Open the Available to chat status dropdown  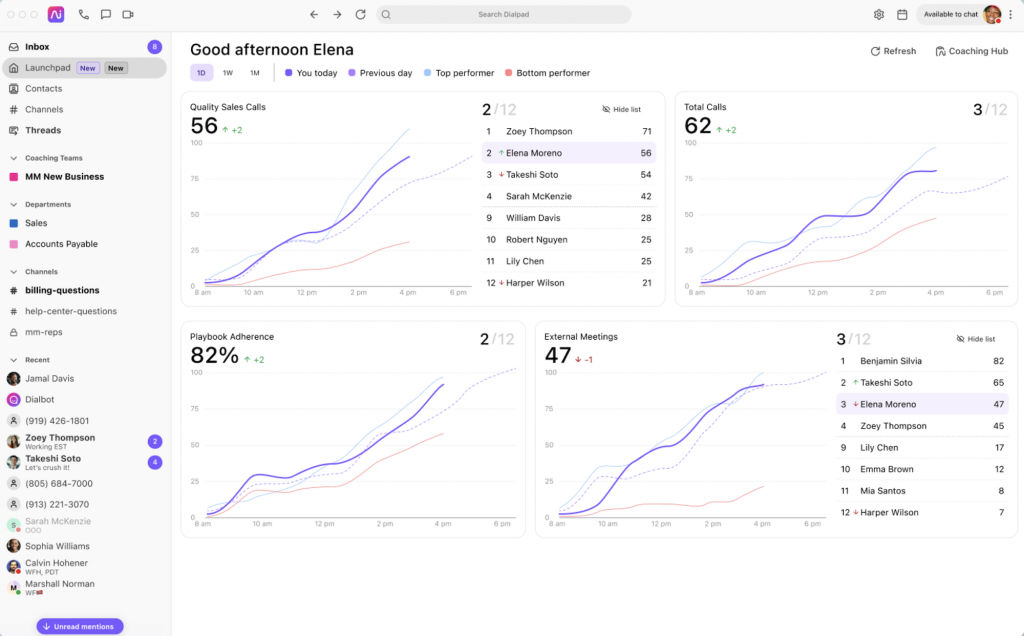click(x=950, y=15)
